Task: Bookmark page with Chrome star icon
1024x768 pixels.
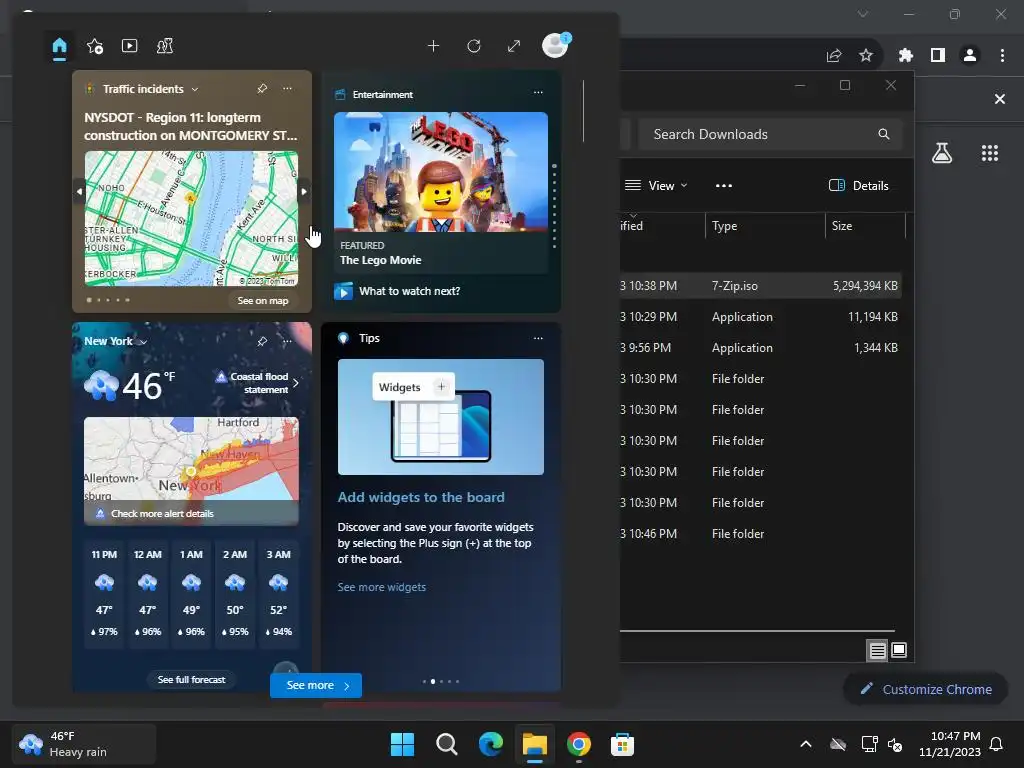Action: (866, 56)
